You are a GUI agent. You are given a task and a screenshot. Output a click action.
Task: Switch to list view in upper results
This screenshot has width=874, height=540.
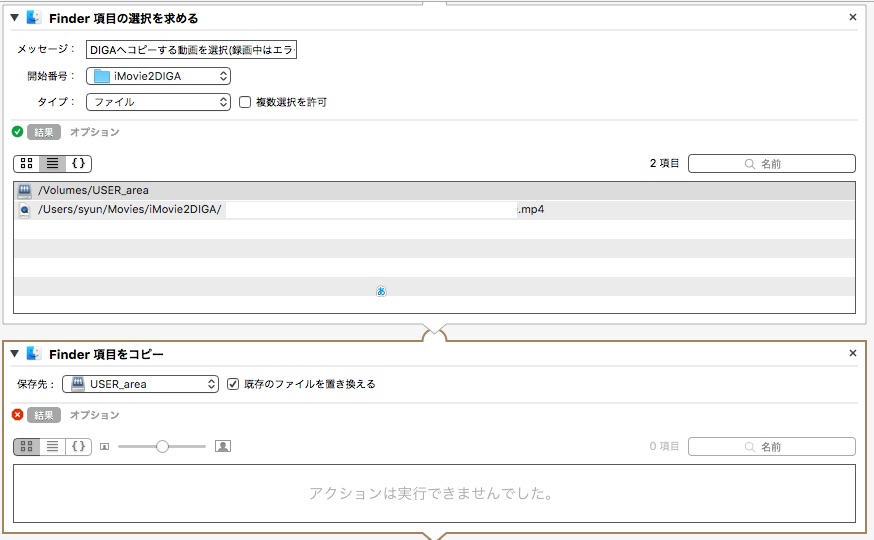click(52, 163)
